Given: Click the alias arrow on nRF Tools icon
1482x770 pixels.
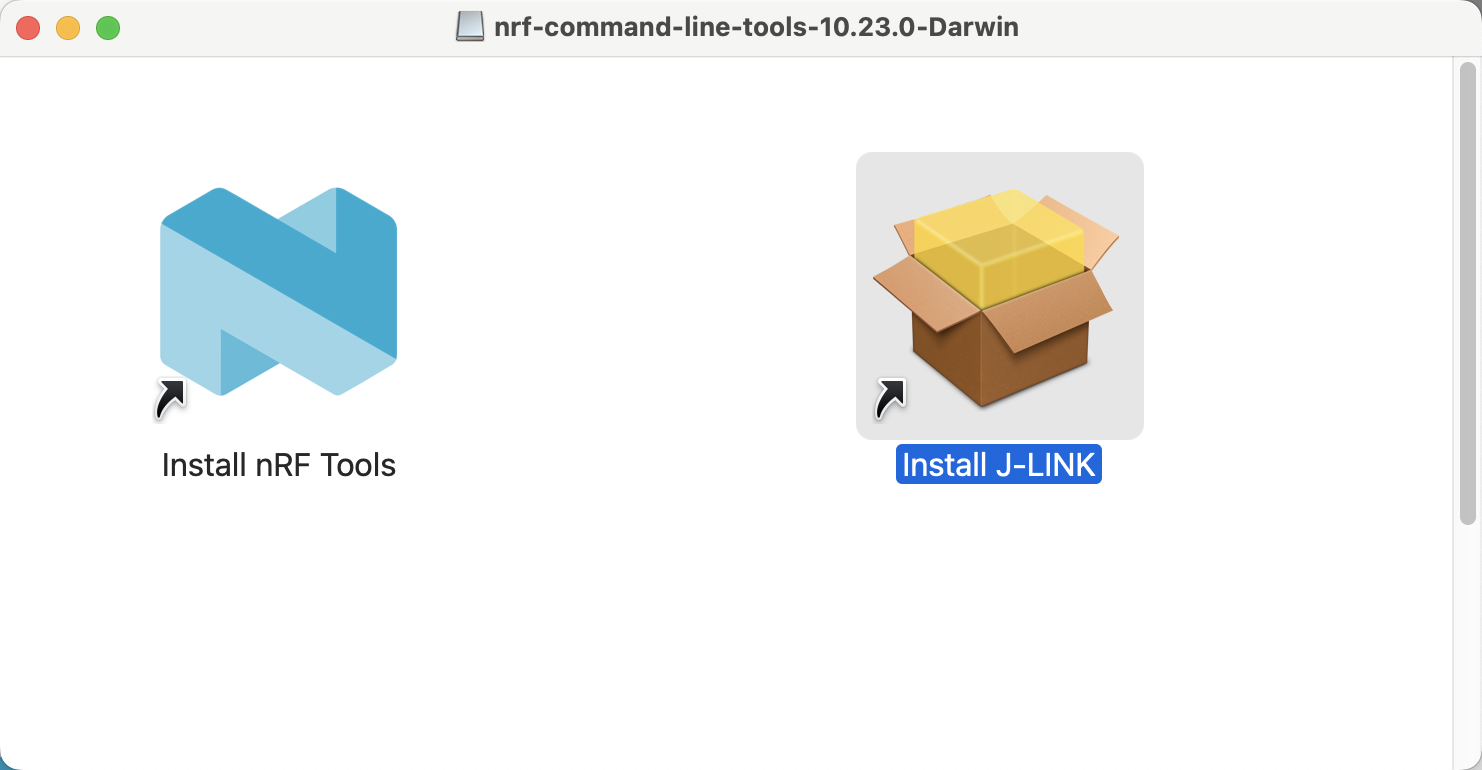Looking at the screenshot, I should (x=170, y=398).
